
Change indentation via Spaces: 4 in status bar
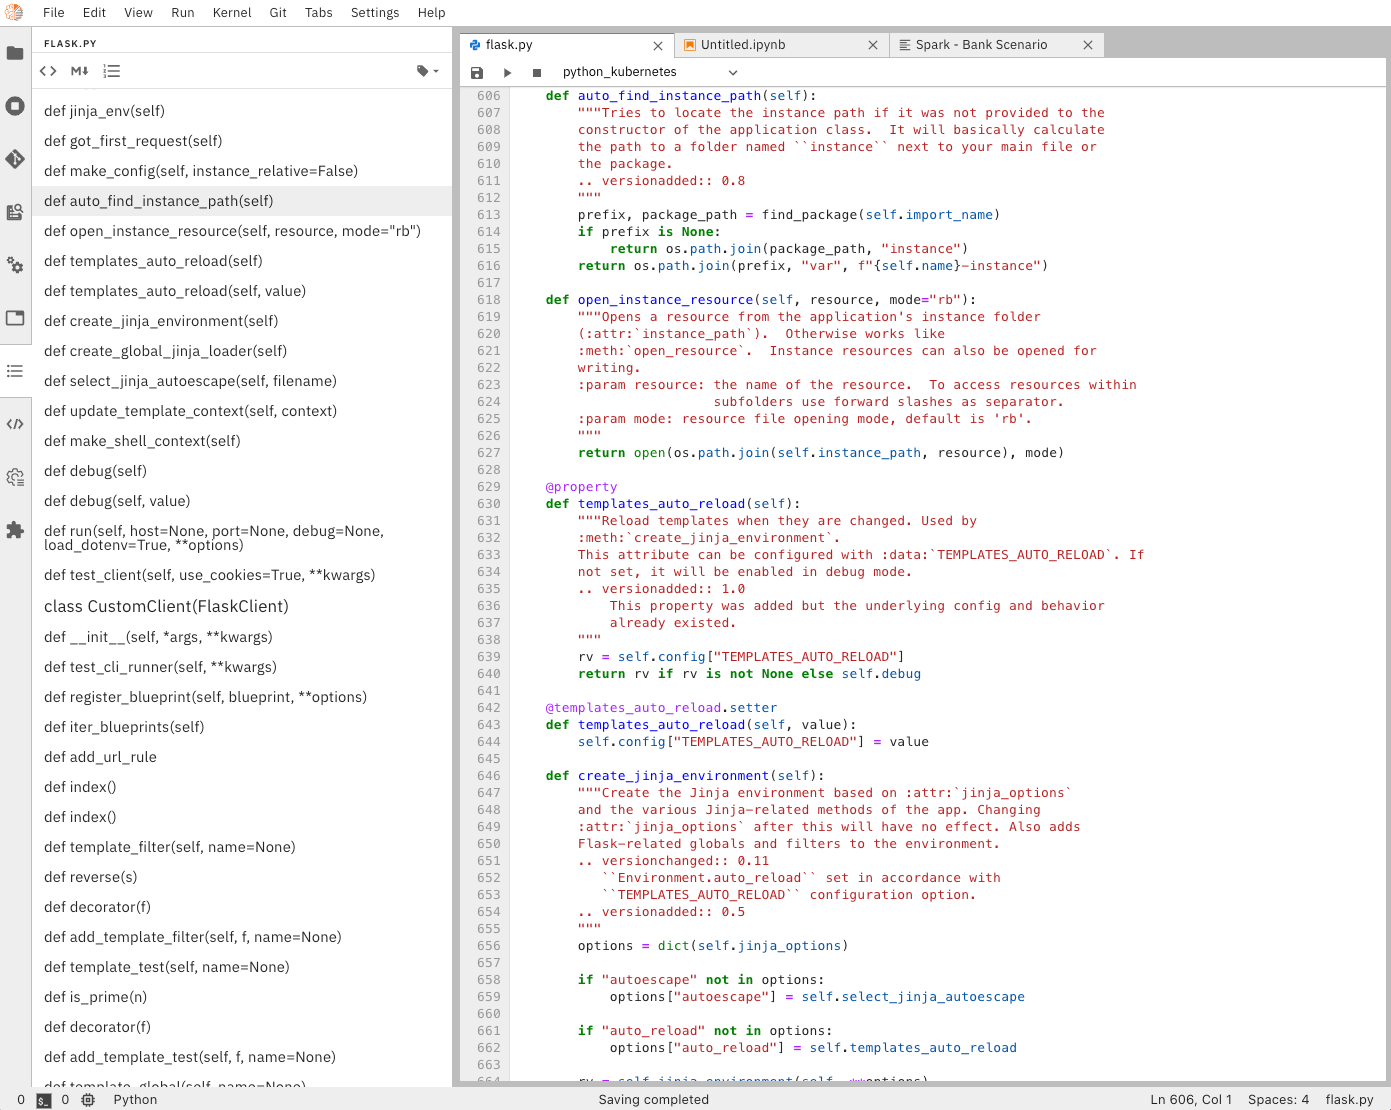tap(1278, 1100)
